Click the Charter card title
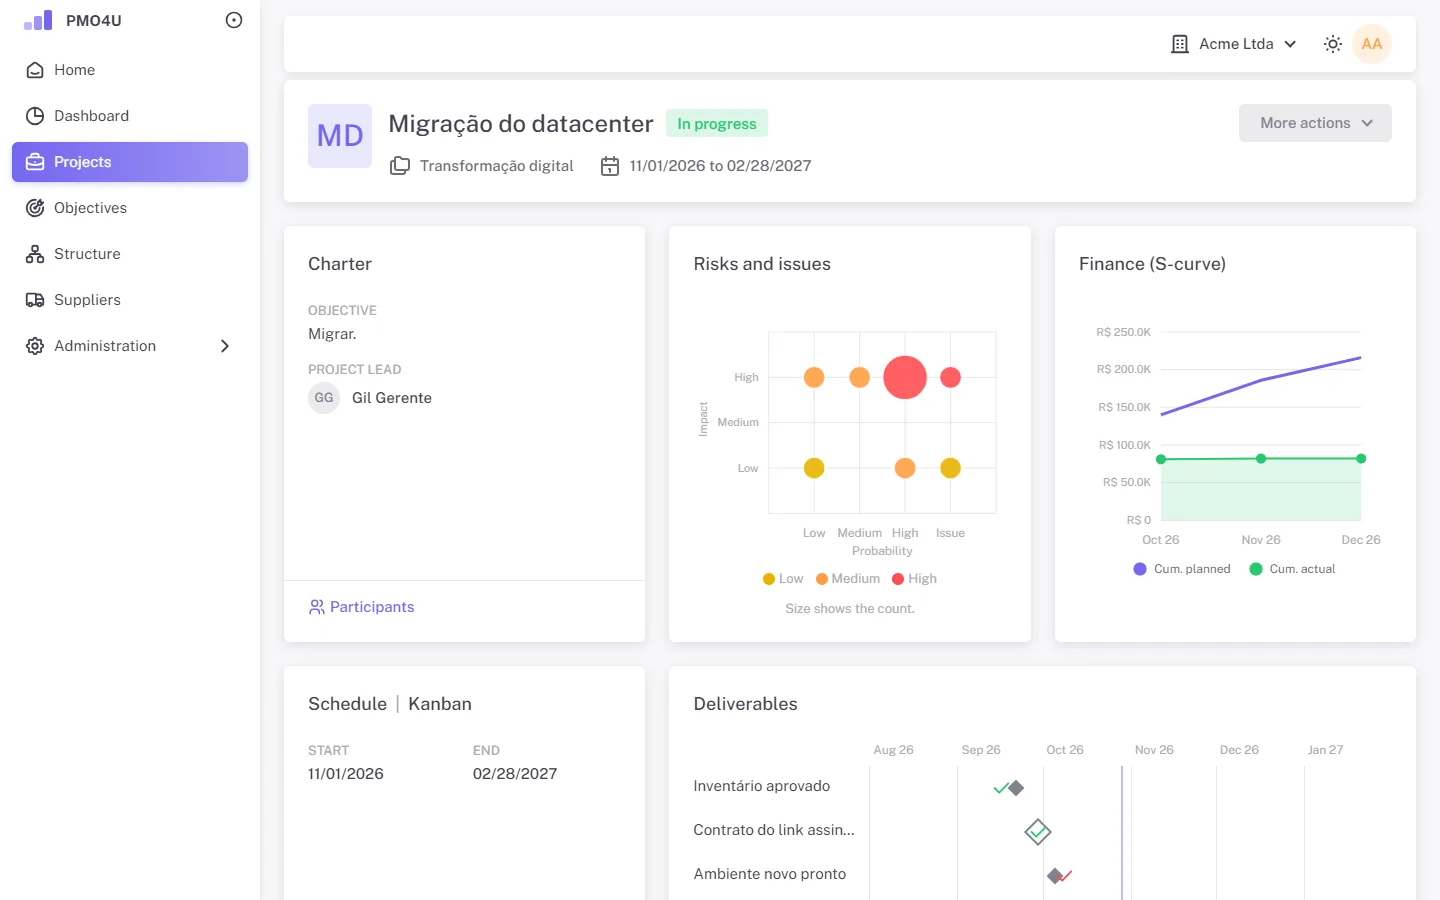 [340, 264]
